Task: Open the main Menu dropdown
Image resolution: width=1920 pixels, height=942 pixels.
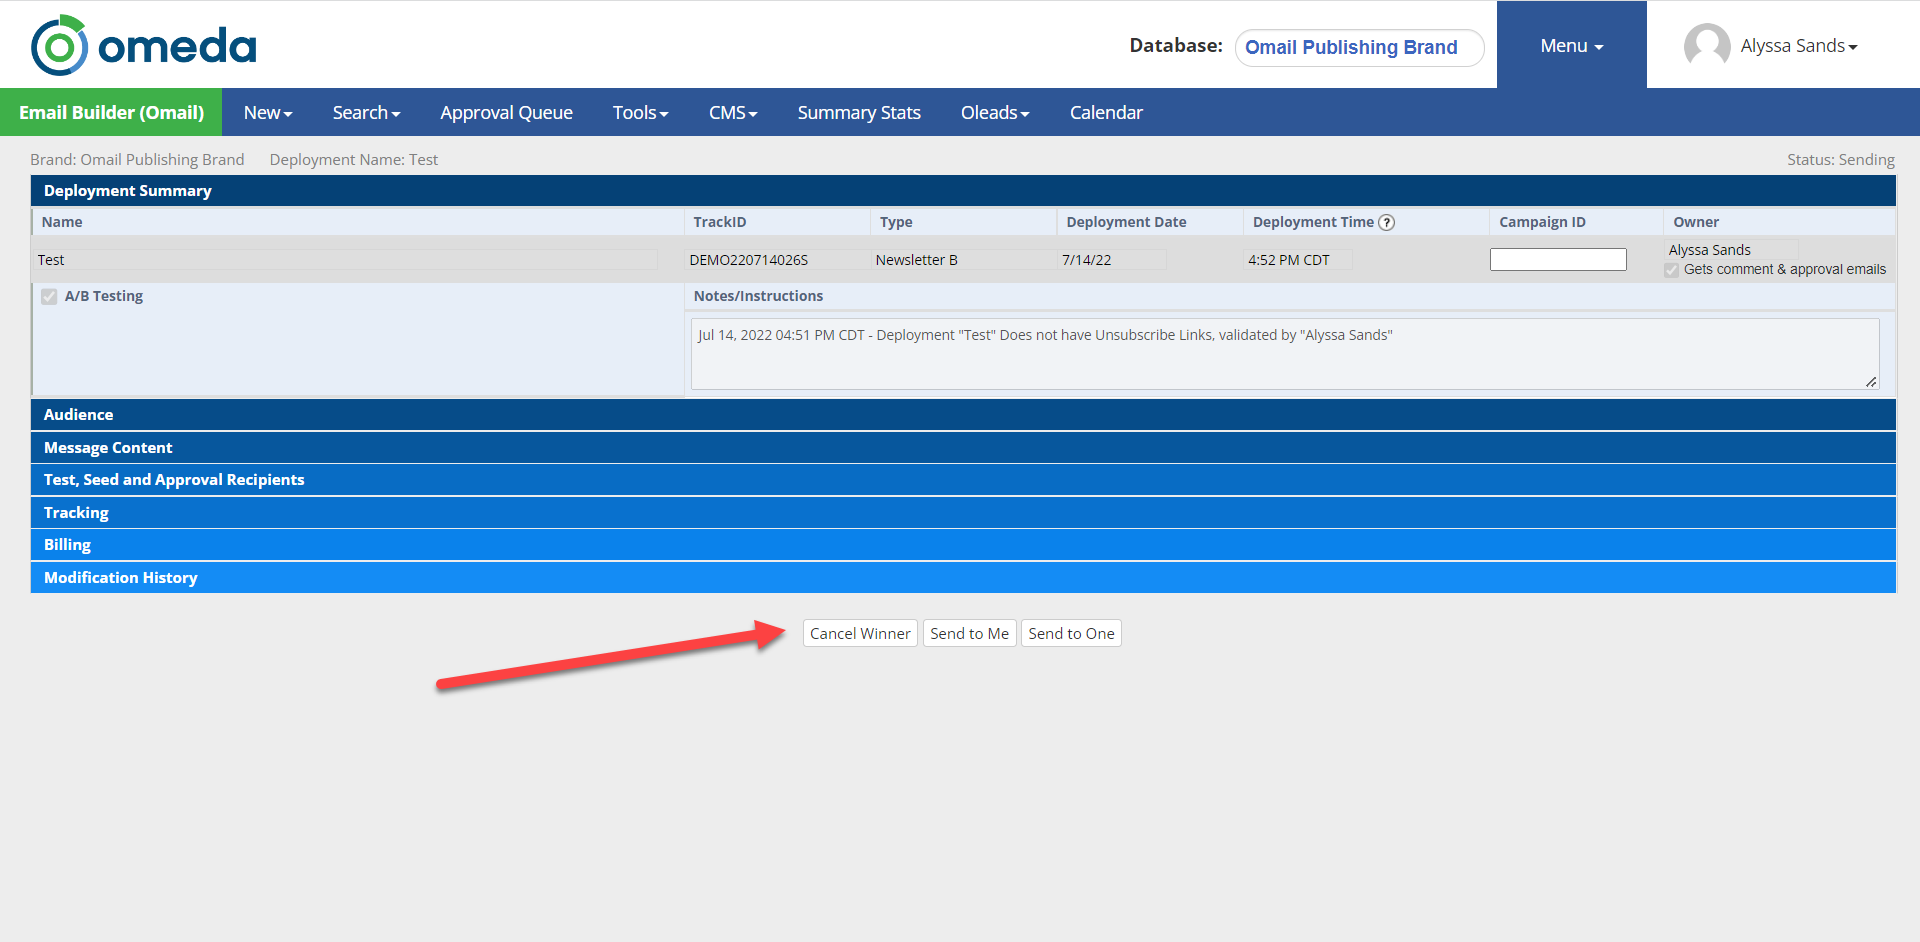Action: click(x=1571, y=46)
